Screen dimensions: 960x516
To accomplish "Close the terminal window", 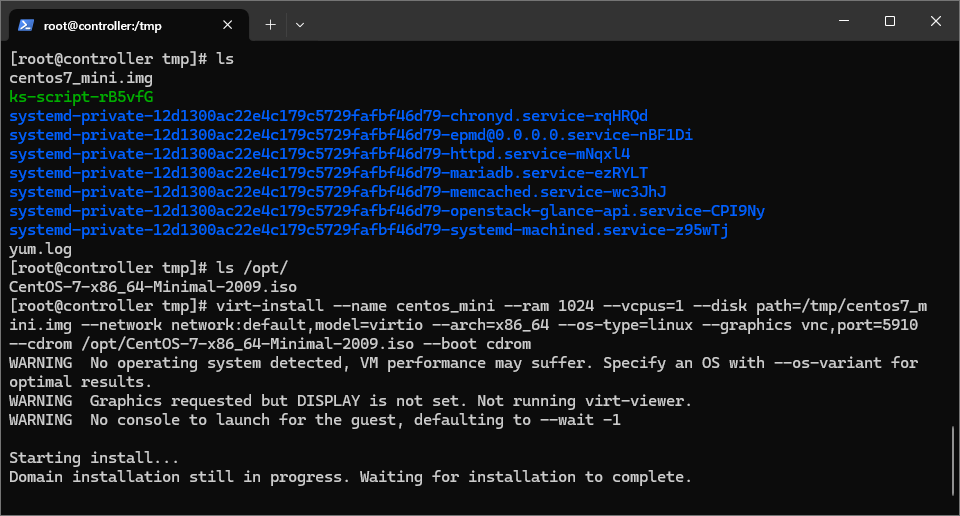I will click(x=936, y=21).
